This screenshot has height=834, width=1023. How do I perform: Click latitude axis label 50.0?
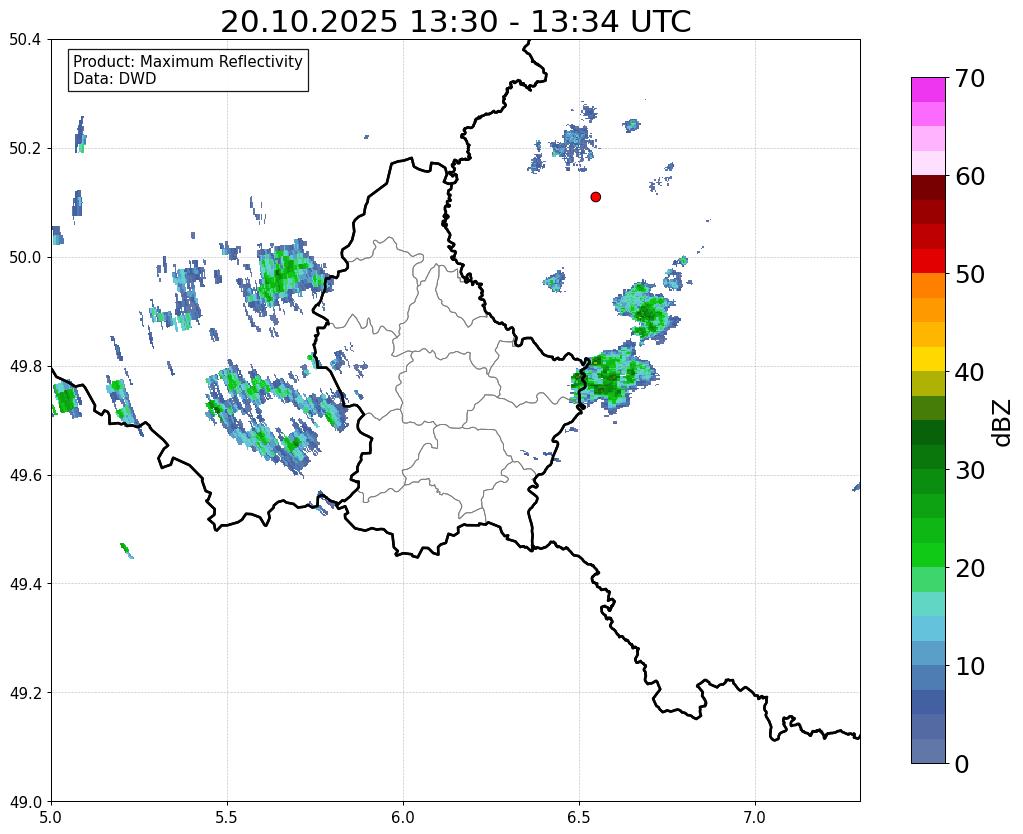25,257
